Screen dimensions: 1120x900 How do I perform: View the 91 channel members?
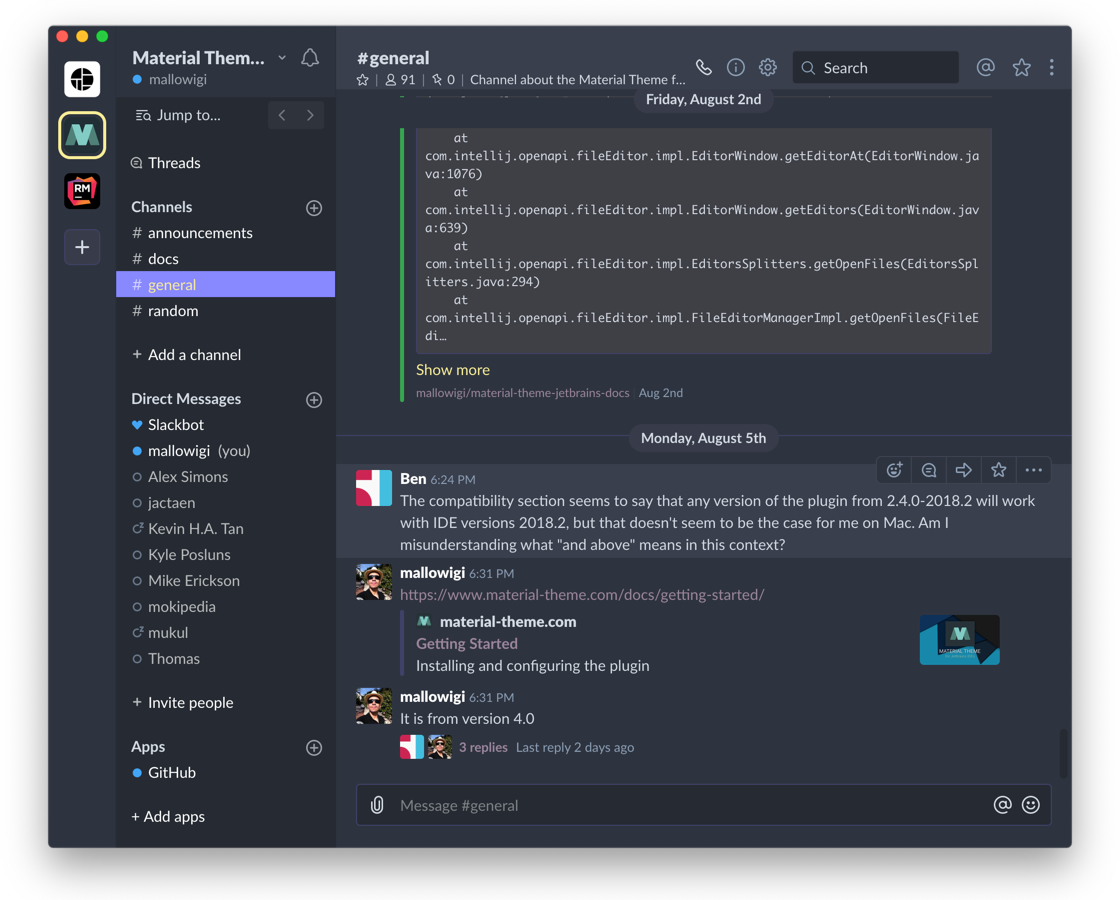pyautogui.click(x=400, y=80)
